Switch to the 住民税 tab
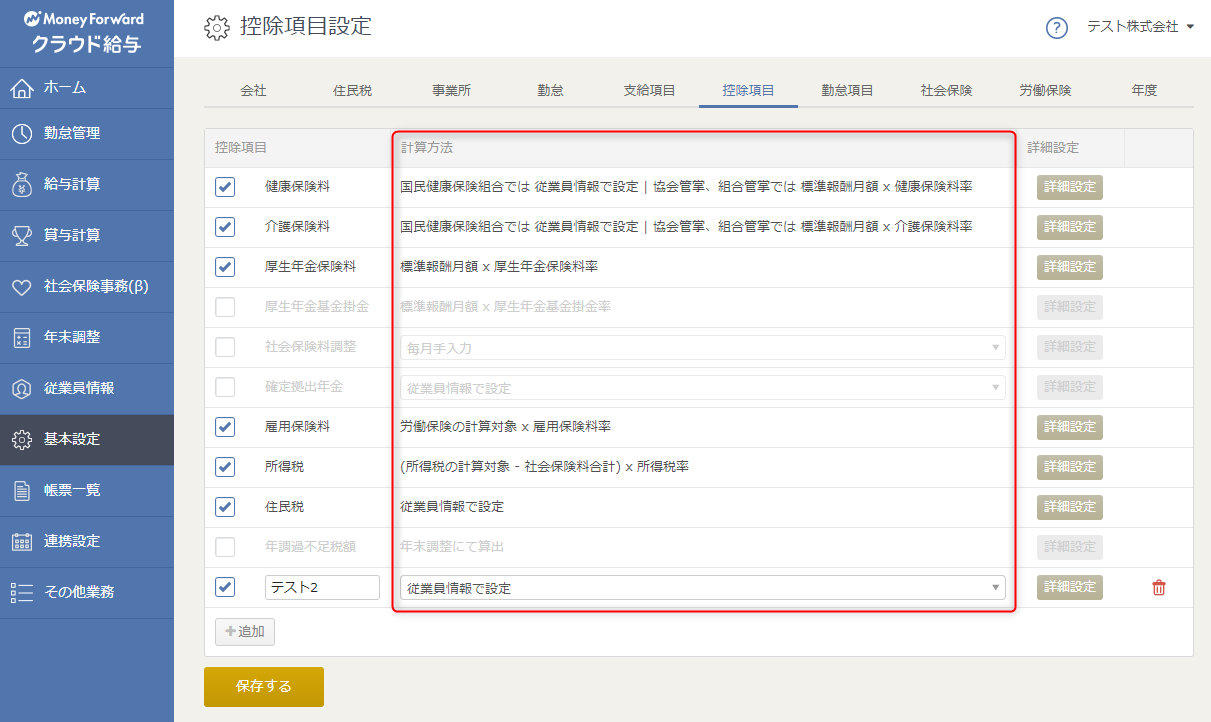This screenshot has height=722, width=1211. pyautogui.click(x=352, y=90)
